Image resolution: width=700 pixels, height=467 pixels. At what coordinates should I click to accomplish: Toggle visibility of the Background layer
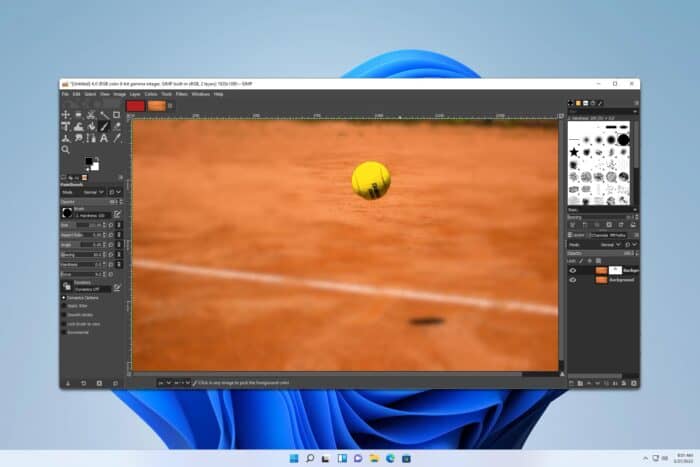pos(573,280)
